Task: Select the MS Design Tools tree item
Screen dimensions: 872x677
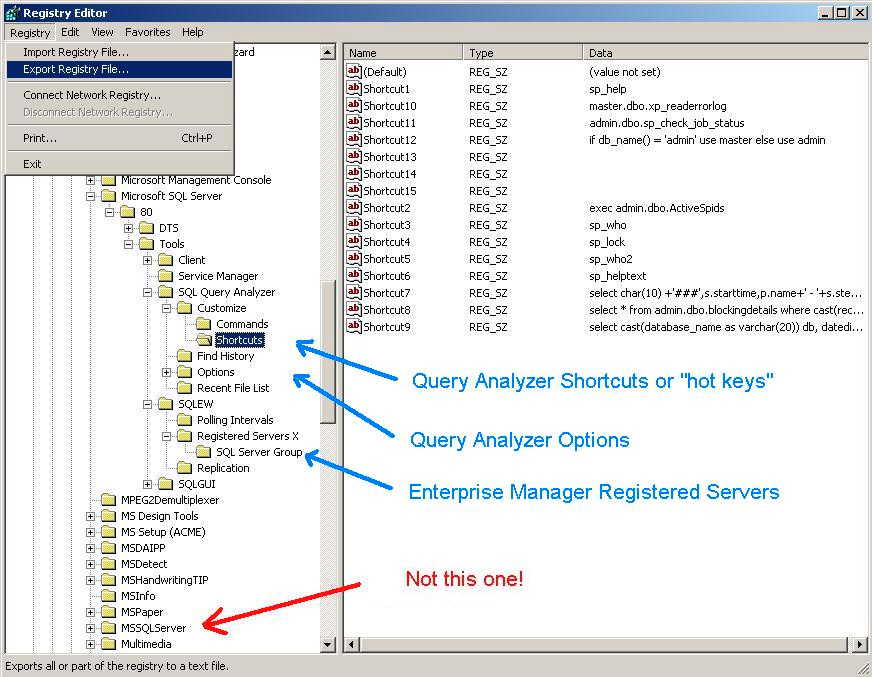Action: tap(160, 516)
